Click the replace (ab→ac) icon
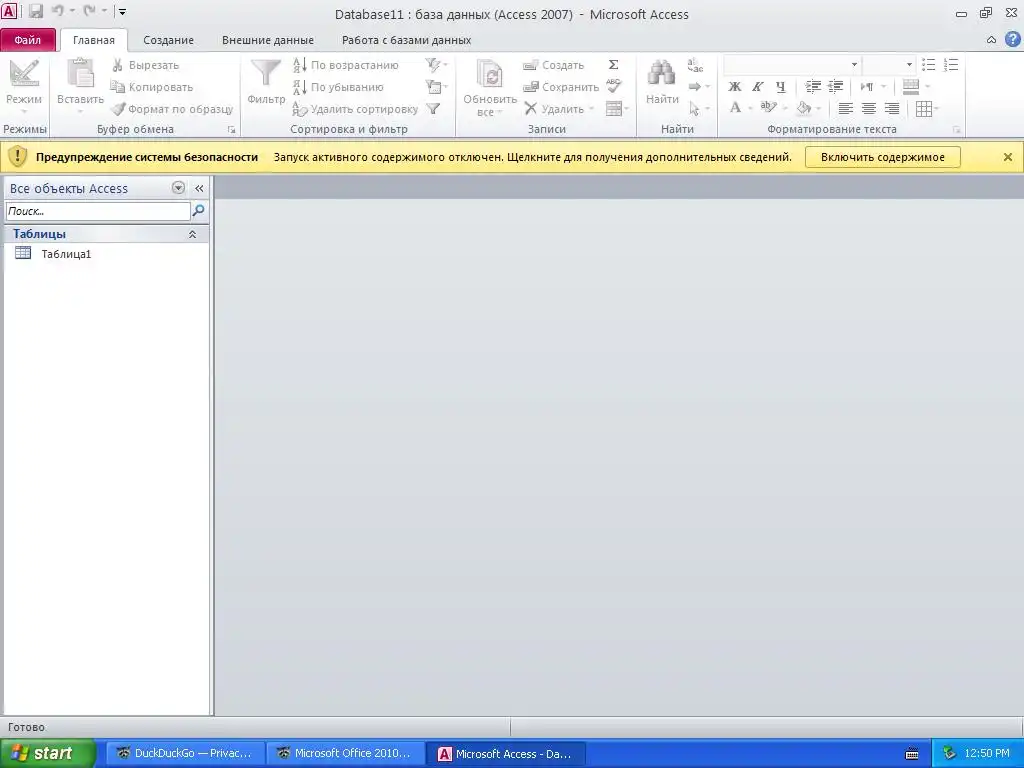The height and width of the screenshot is (768, 1024). [696, 65]
